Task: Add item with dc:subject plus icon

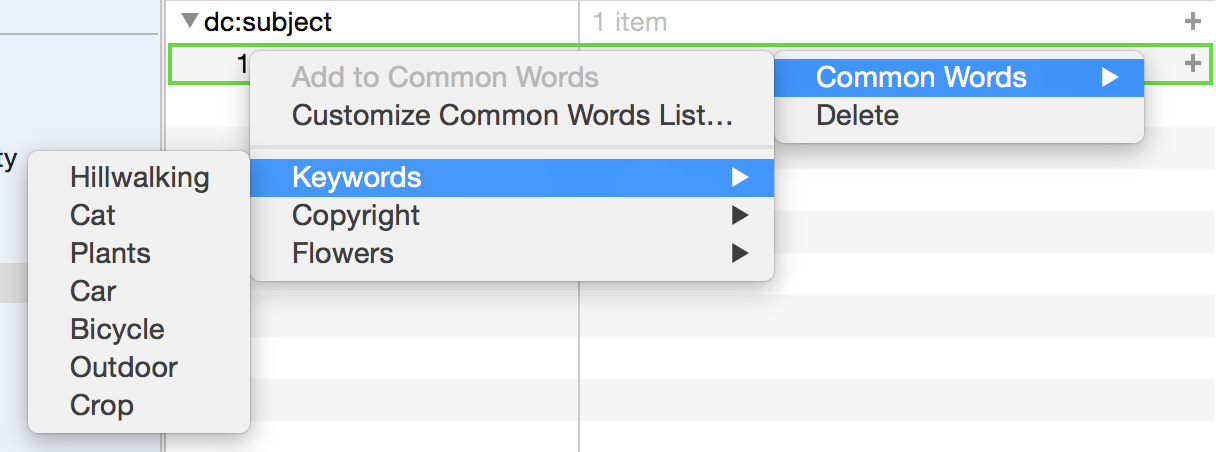Action: [x=1191, y=21]
